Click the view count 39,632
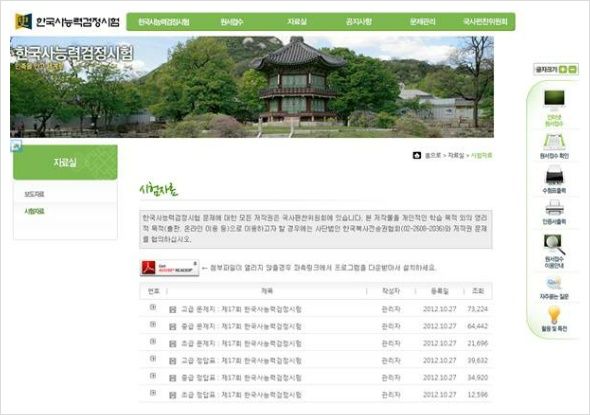The width and height of the screenshot is (590, 415). [x=477, y=360]
